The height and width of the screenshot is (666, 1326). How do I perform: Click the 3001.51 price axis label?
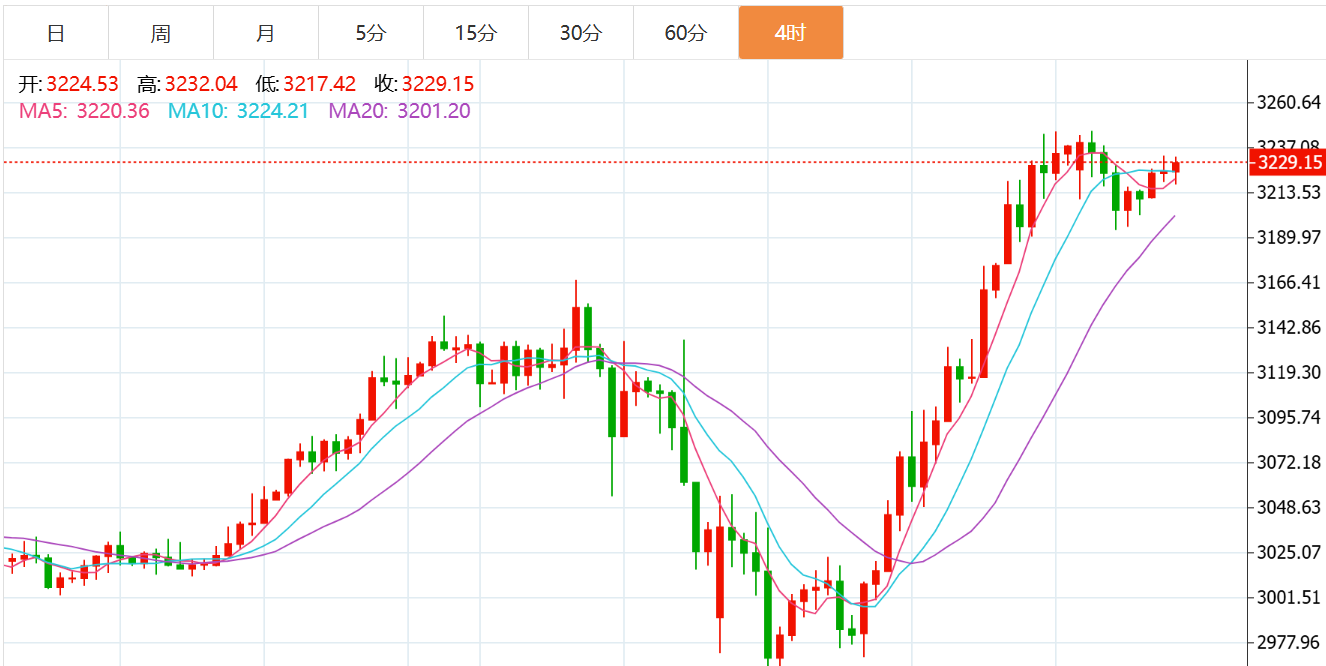coord(1291,598)
